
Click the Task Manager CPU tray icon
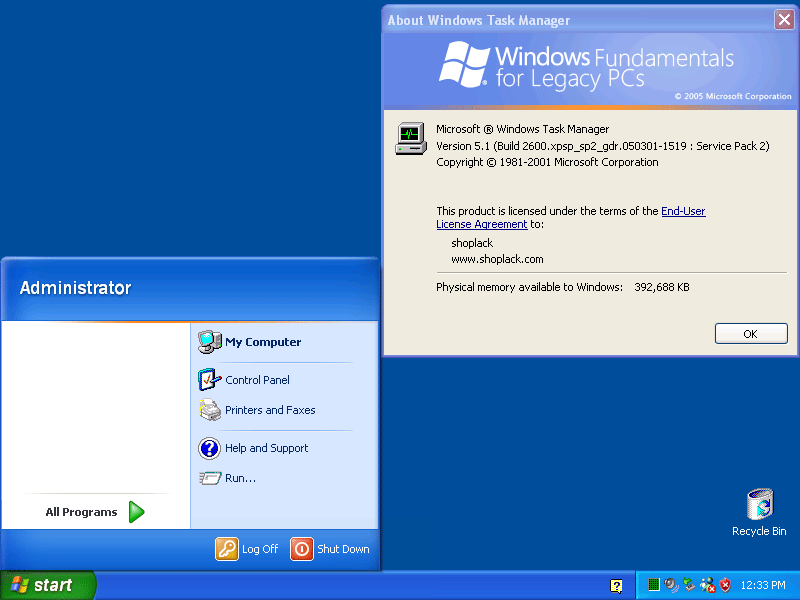click(x=654, y=585)
